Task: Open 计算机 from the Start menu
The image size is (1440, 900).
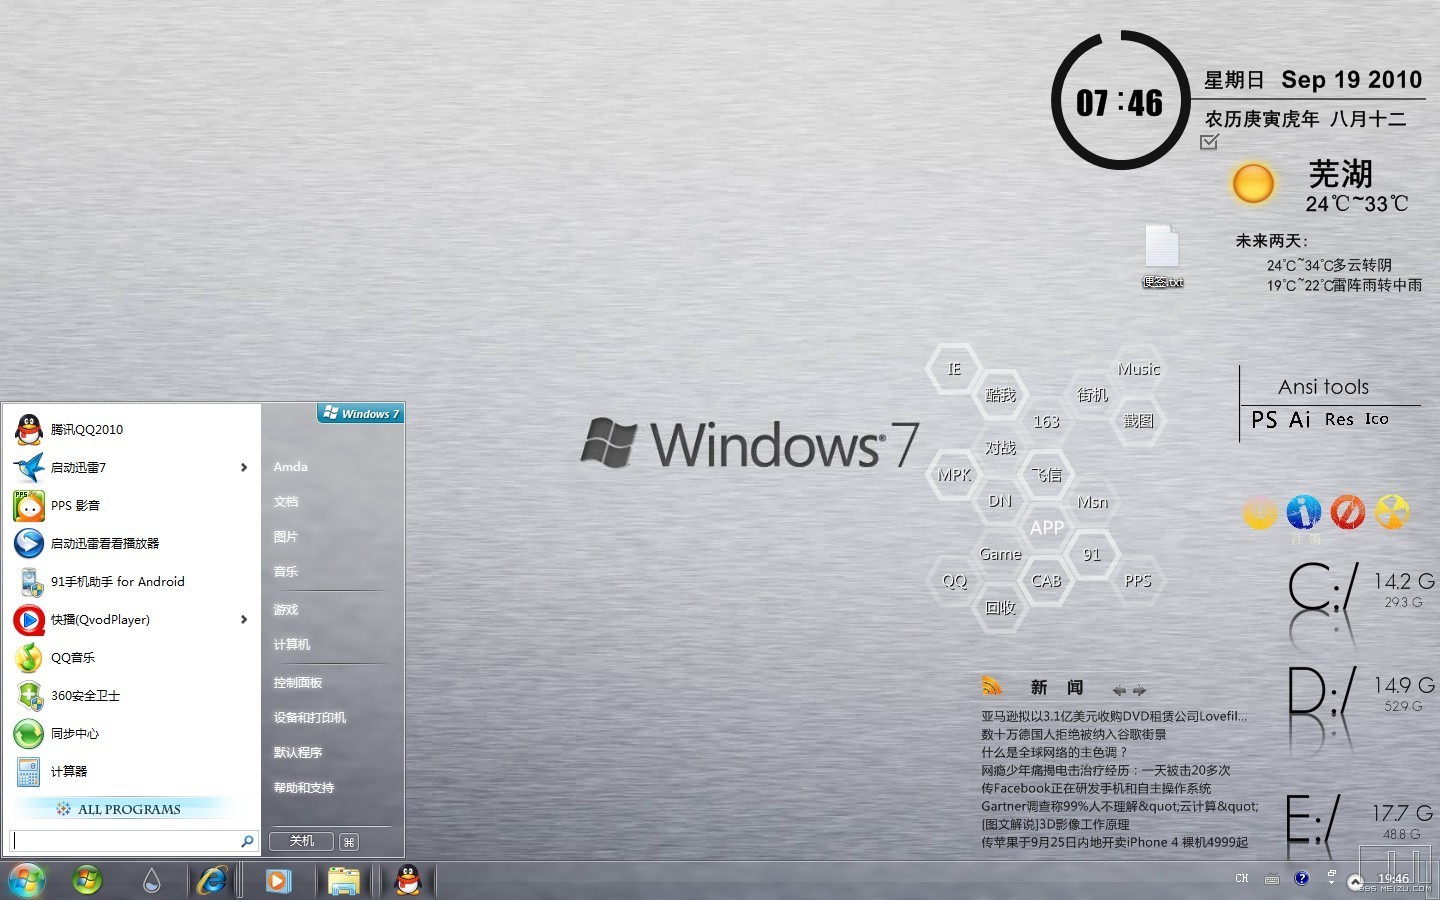Action: [292, 645]
